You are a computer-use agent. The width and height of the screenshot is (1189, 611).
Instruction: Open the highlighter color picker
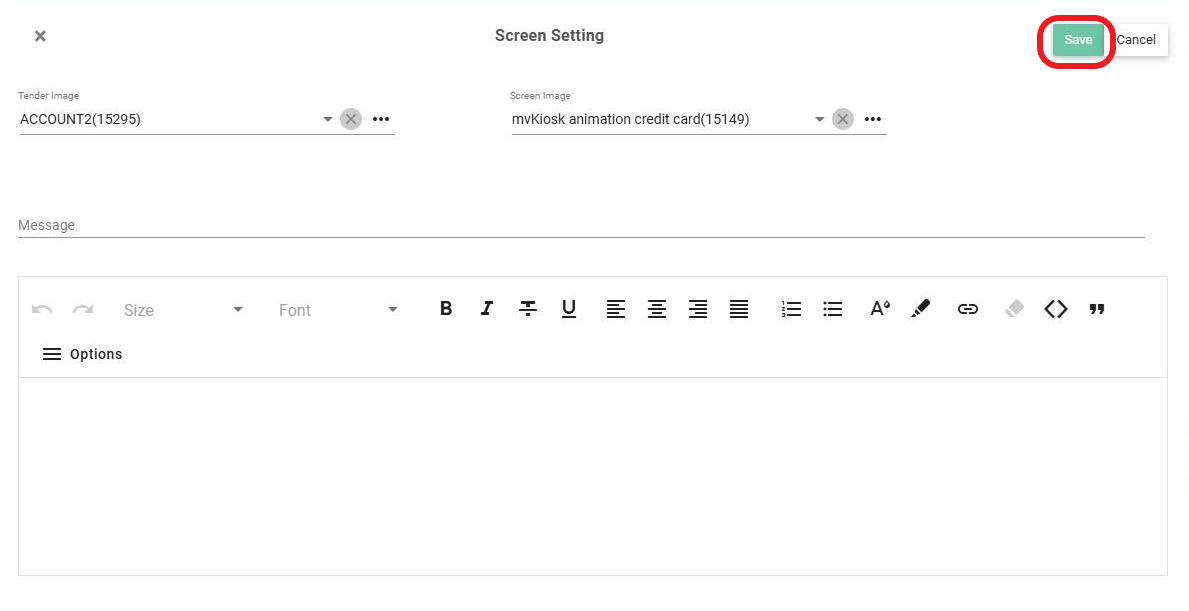[921, 309]
